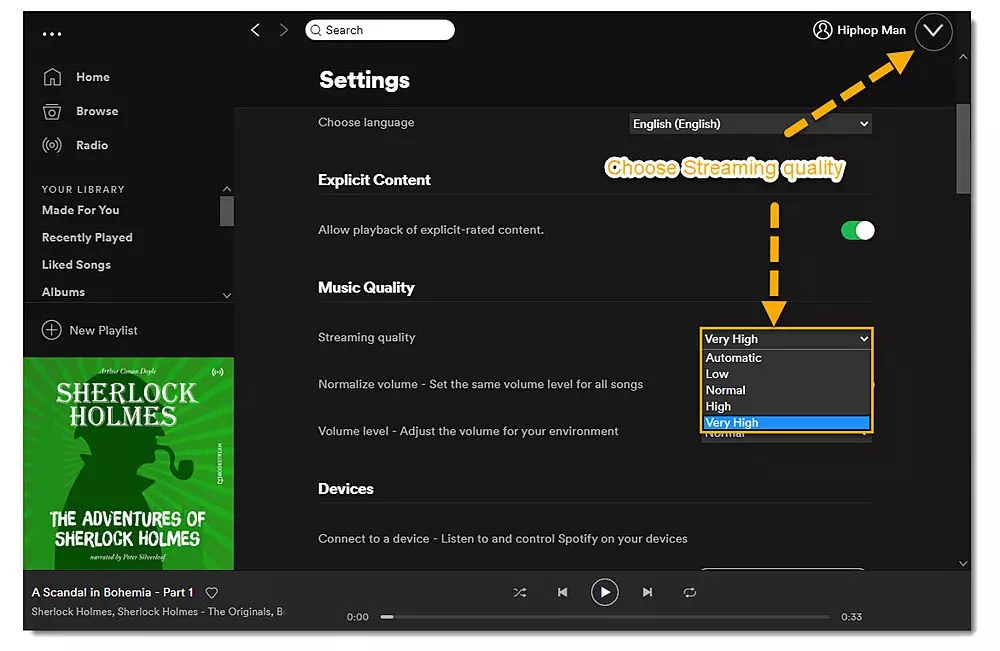Open artist link Sherlock Holmes
This screenshot has width=1000, height=651.
[72, 612]
